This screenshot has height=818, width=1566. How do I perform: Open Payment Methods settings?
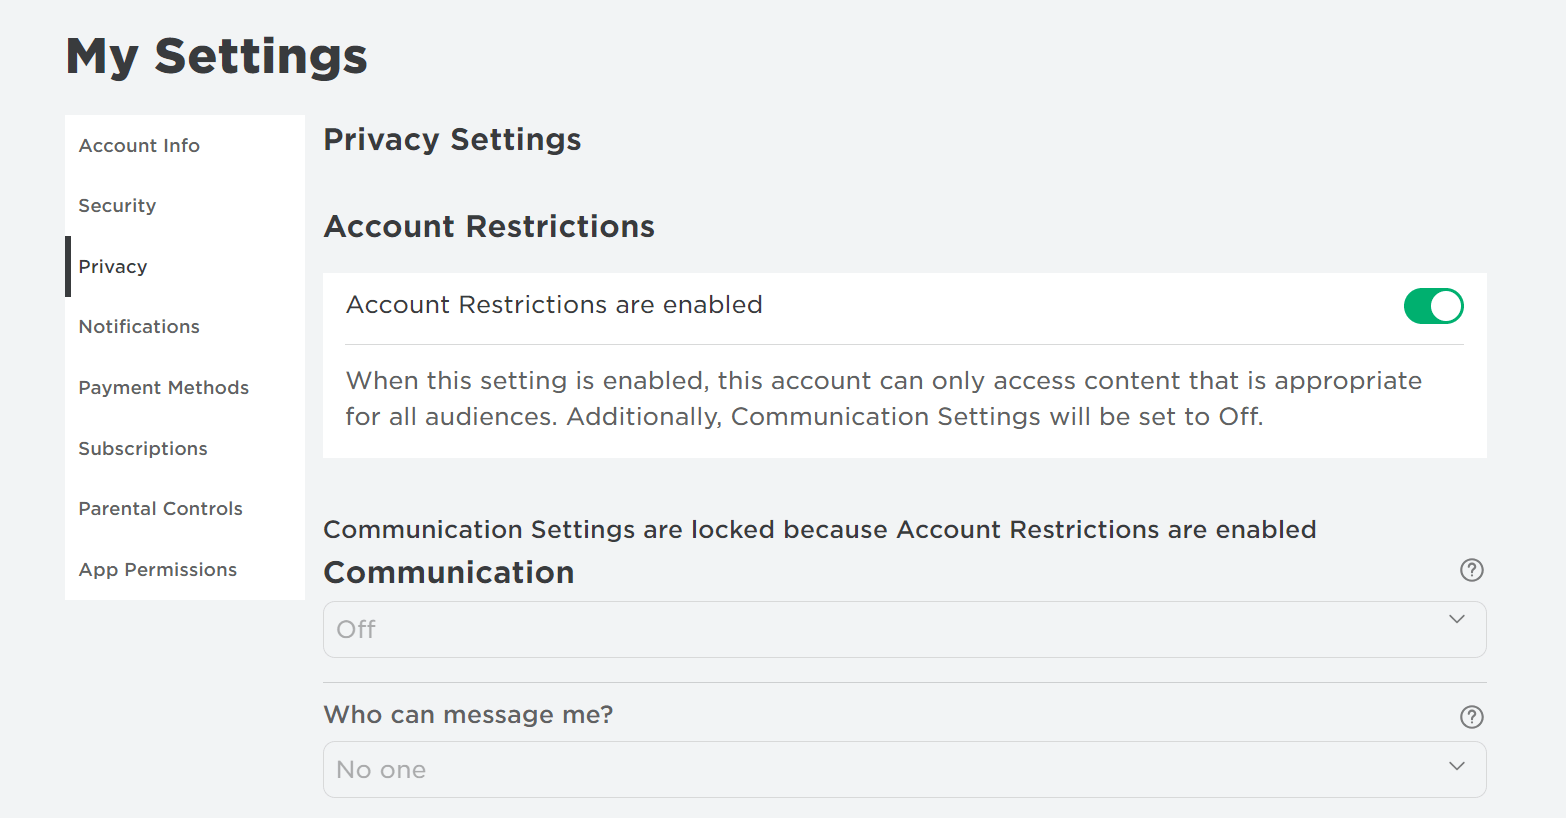pyautogui.click(x=163, y=388)
